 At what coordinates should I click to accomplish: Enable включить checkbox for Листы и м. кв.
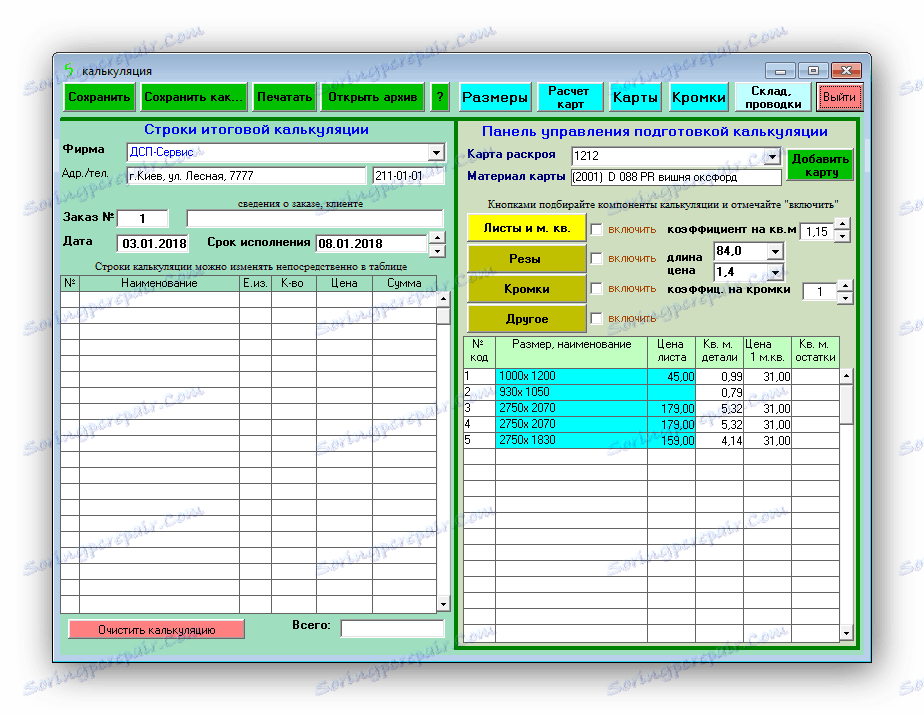[x=596, y=229]
